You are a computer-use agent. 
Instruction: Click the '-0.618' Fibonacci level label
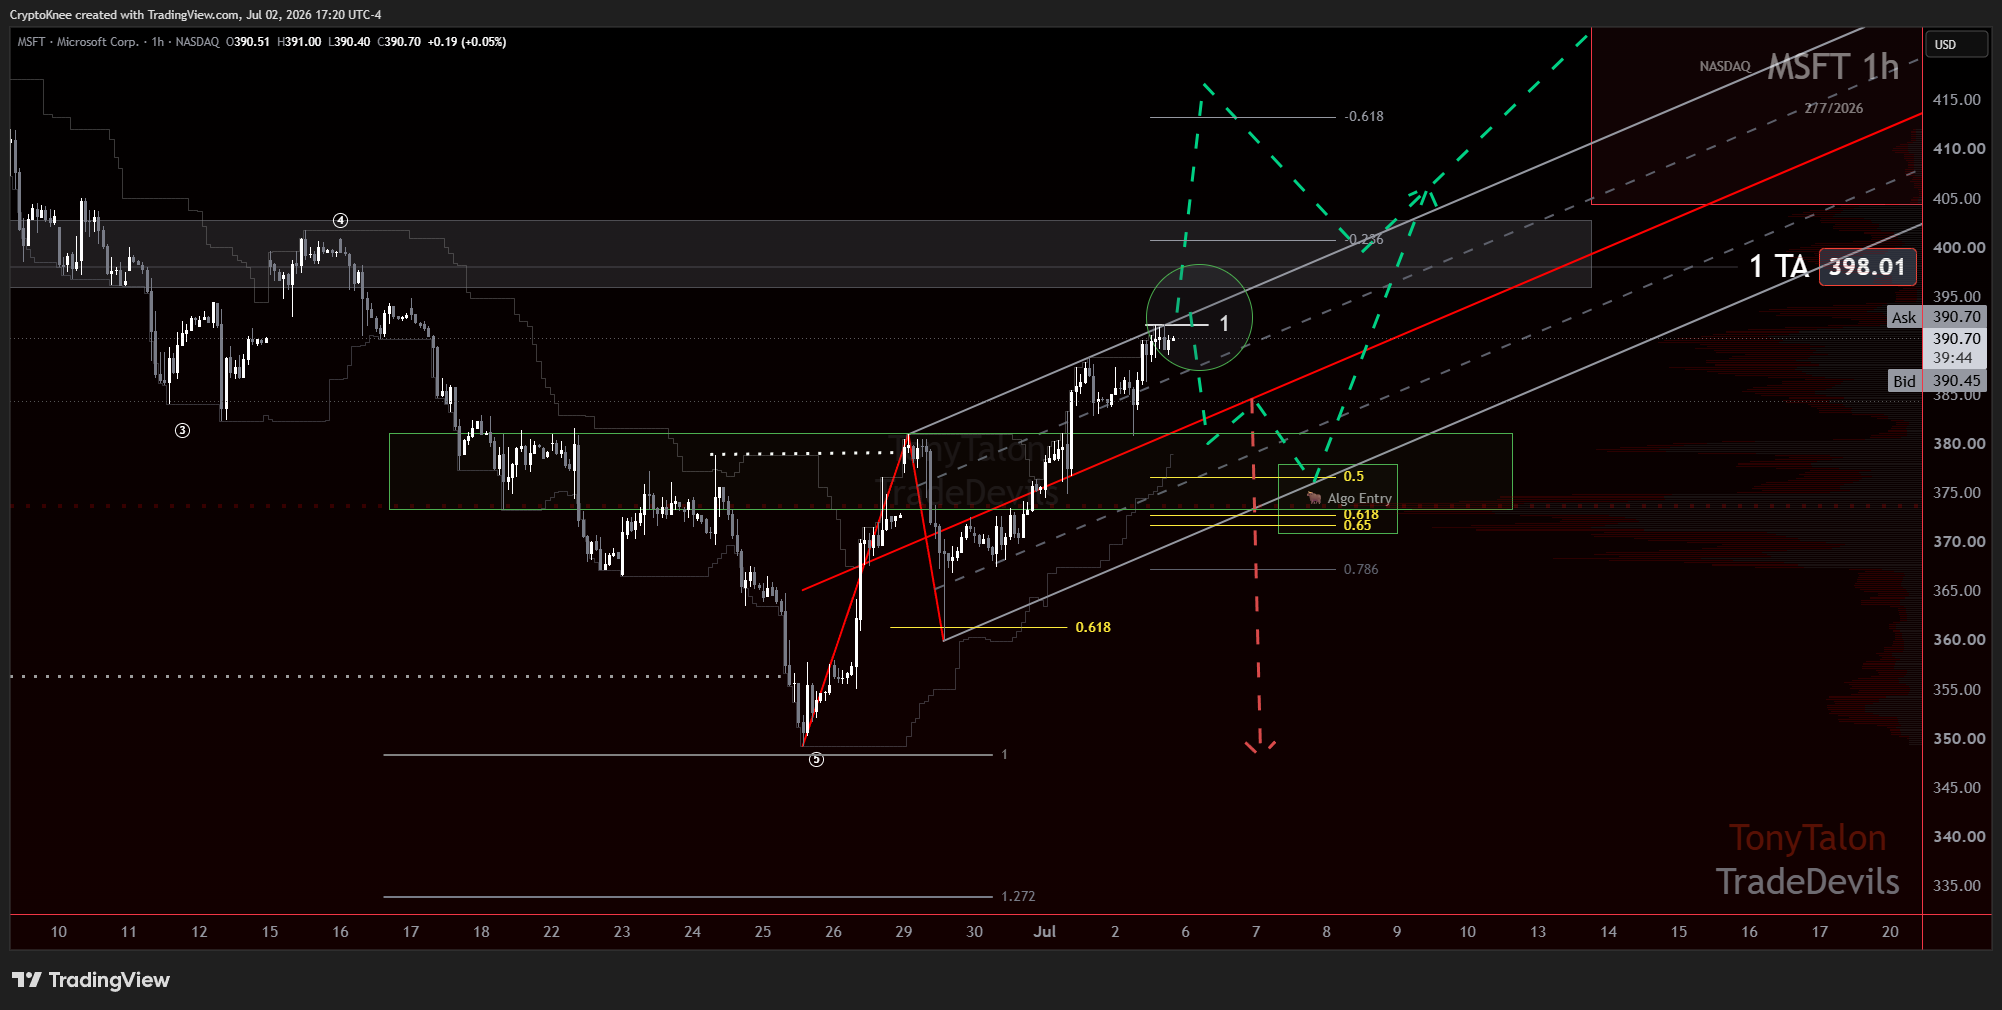[1364, 117]
